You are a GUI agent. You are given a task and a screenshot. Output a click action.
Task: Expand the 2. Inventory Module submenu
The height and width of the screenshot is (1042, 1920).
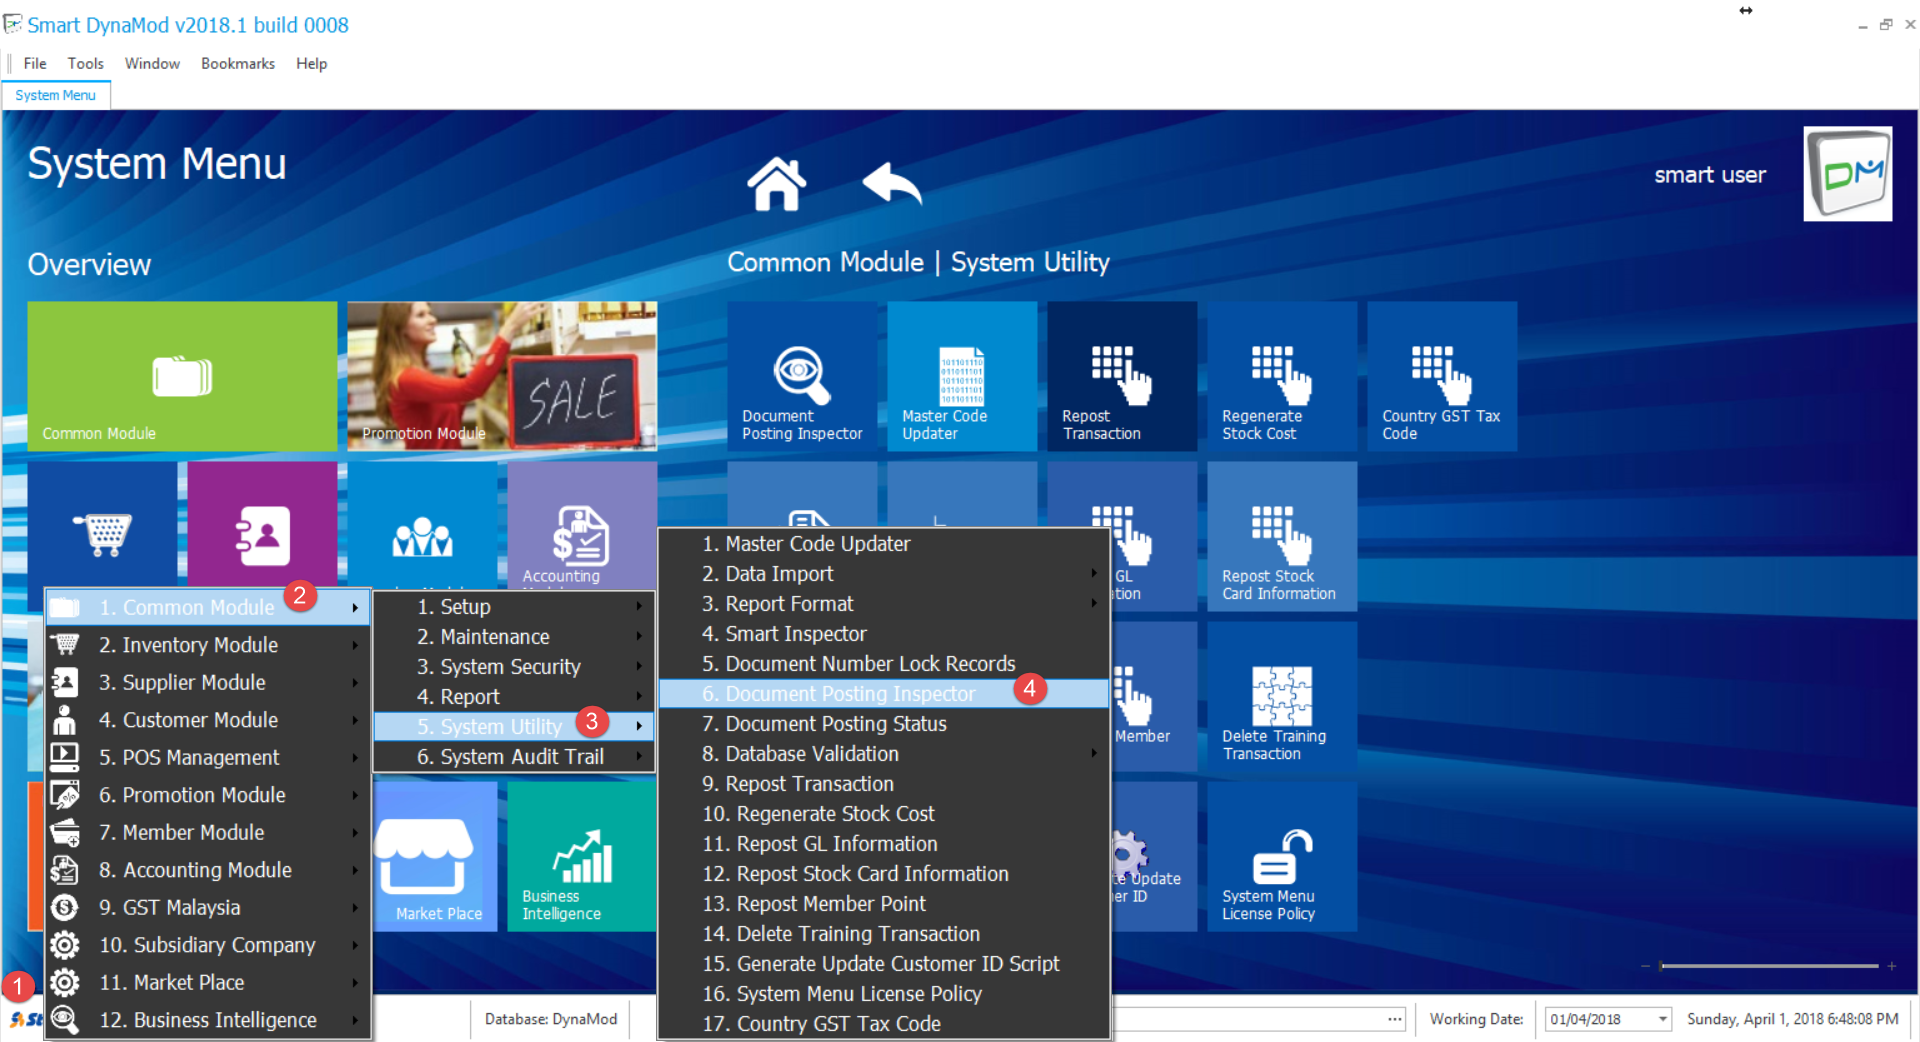tap(208, 645)
